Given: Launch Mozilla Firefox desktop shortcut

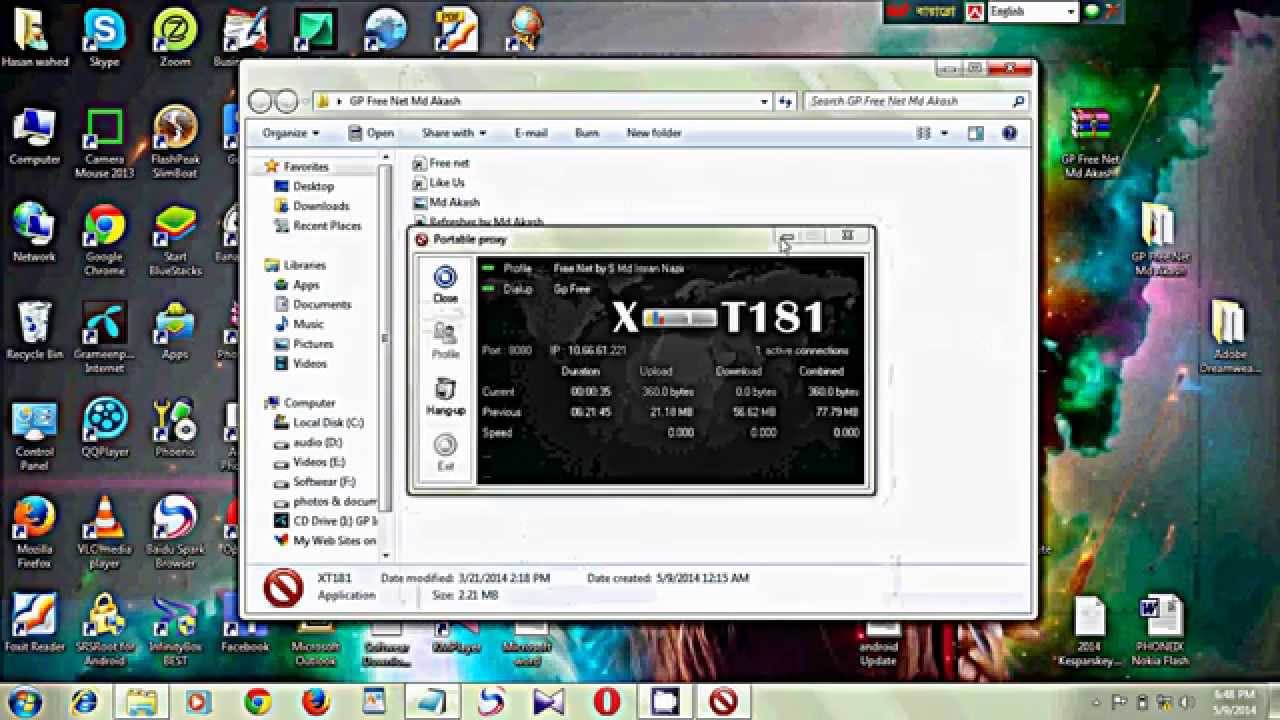Looking at the screenshot, I should (34, 533).
